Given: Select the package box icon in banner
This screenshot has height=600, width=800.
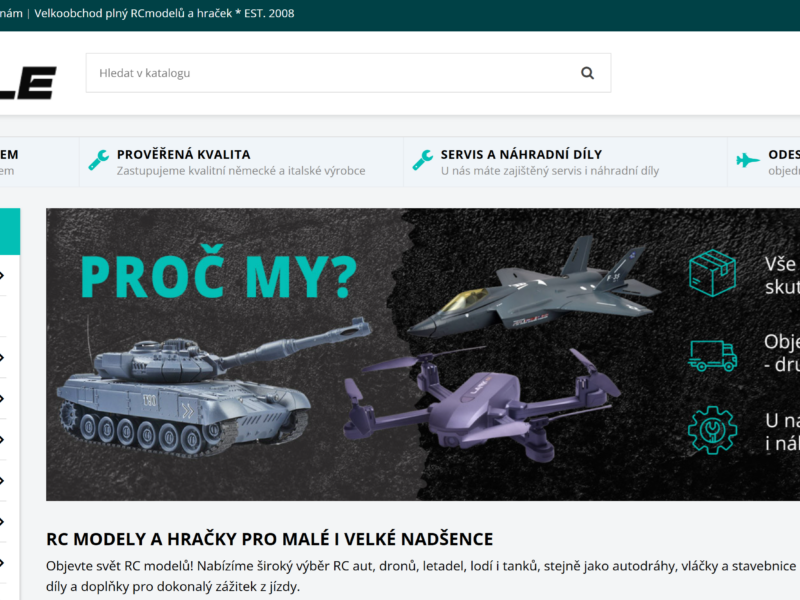Looking at the screenshot, I should click(x=712, y=273).
